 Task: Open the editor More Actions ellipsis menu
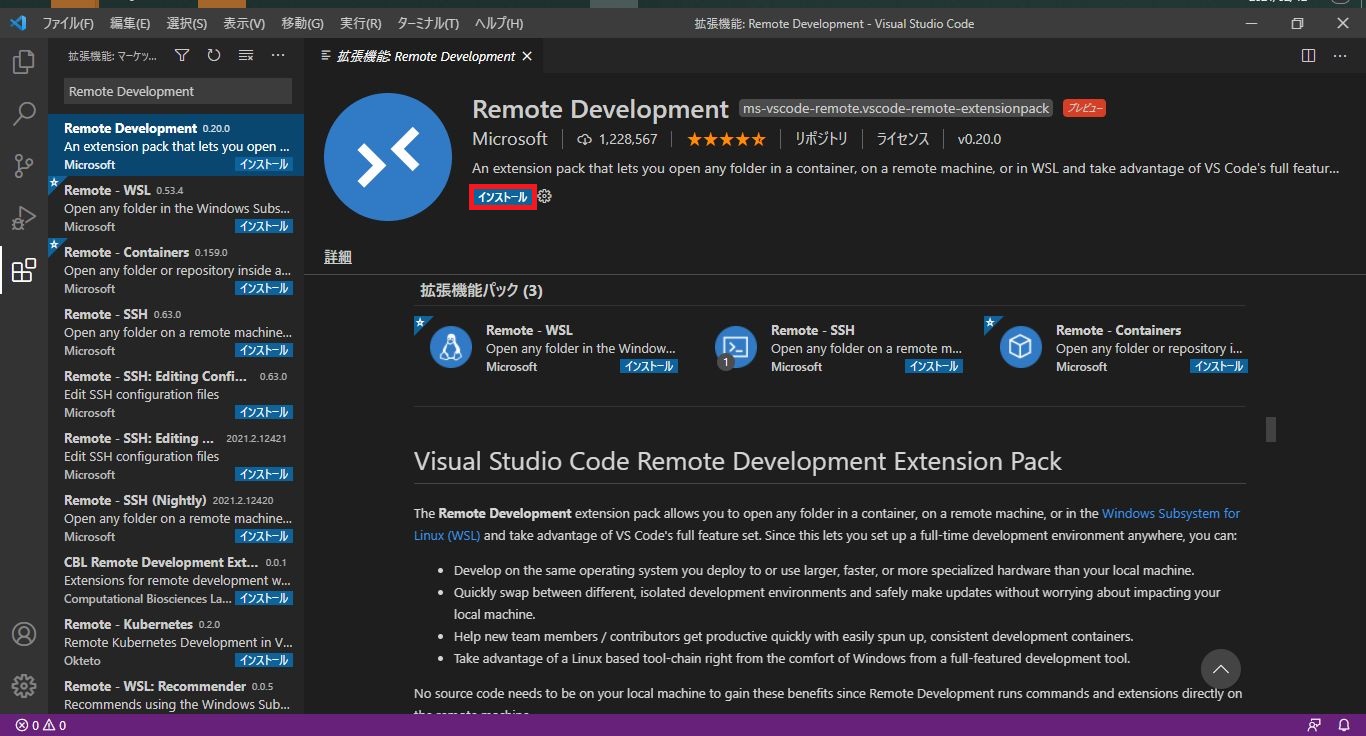pyautogui.click(x=1340, y=56)
